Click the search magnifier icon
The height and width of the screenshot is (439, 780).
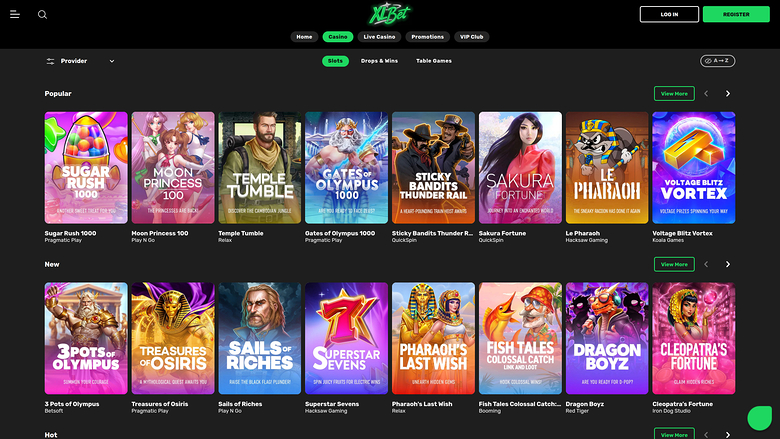(42, 14)
